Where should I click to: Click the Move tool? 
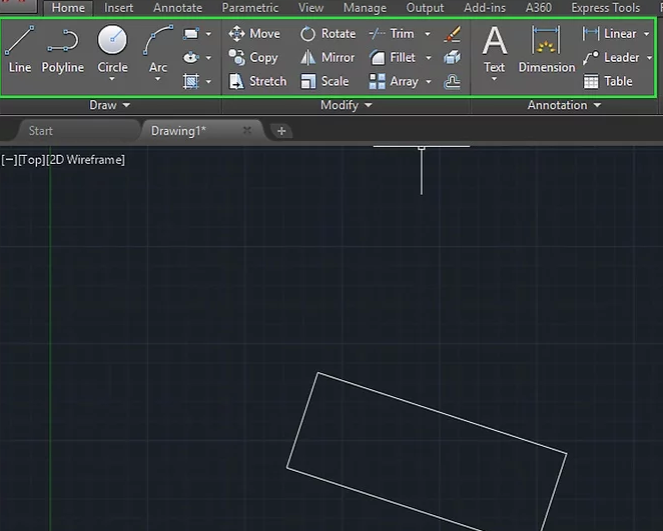(x=254, y=33)
